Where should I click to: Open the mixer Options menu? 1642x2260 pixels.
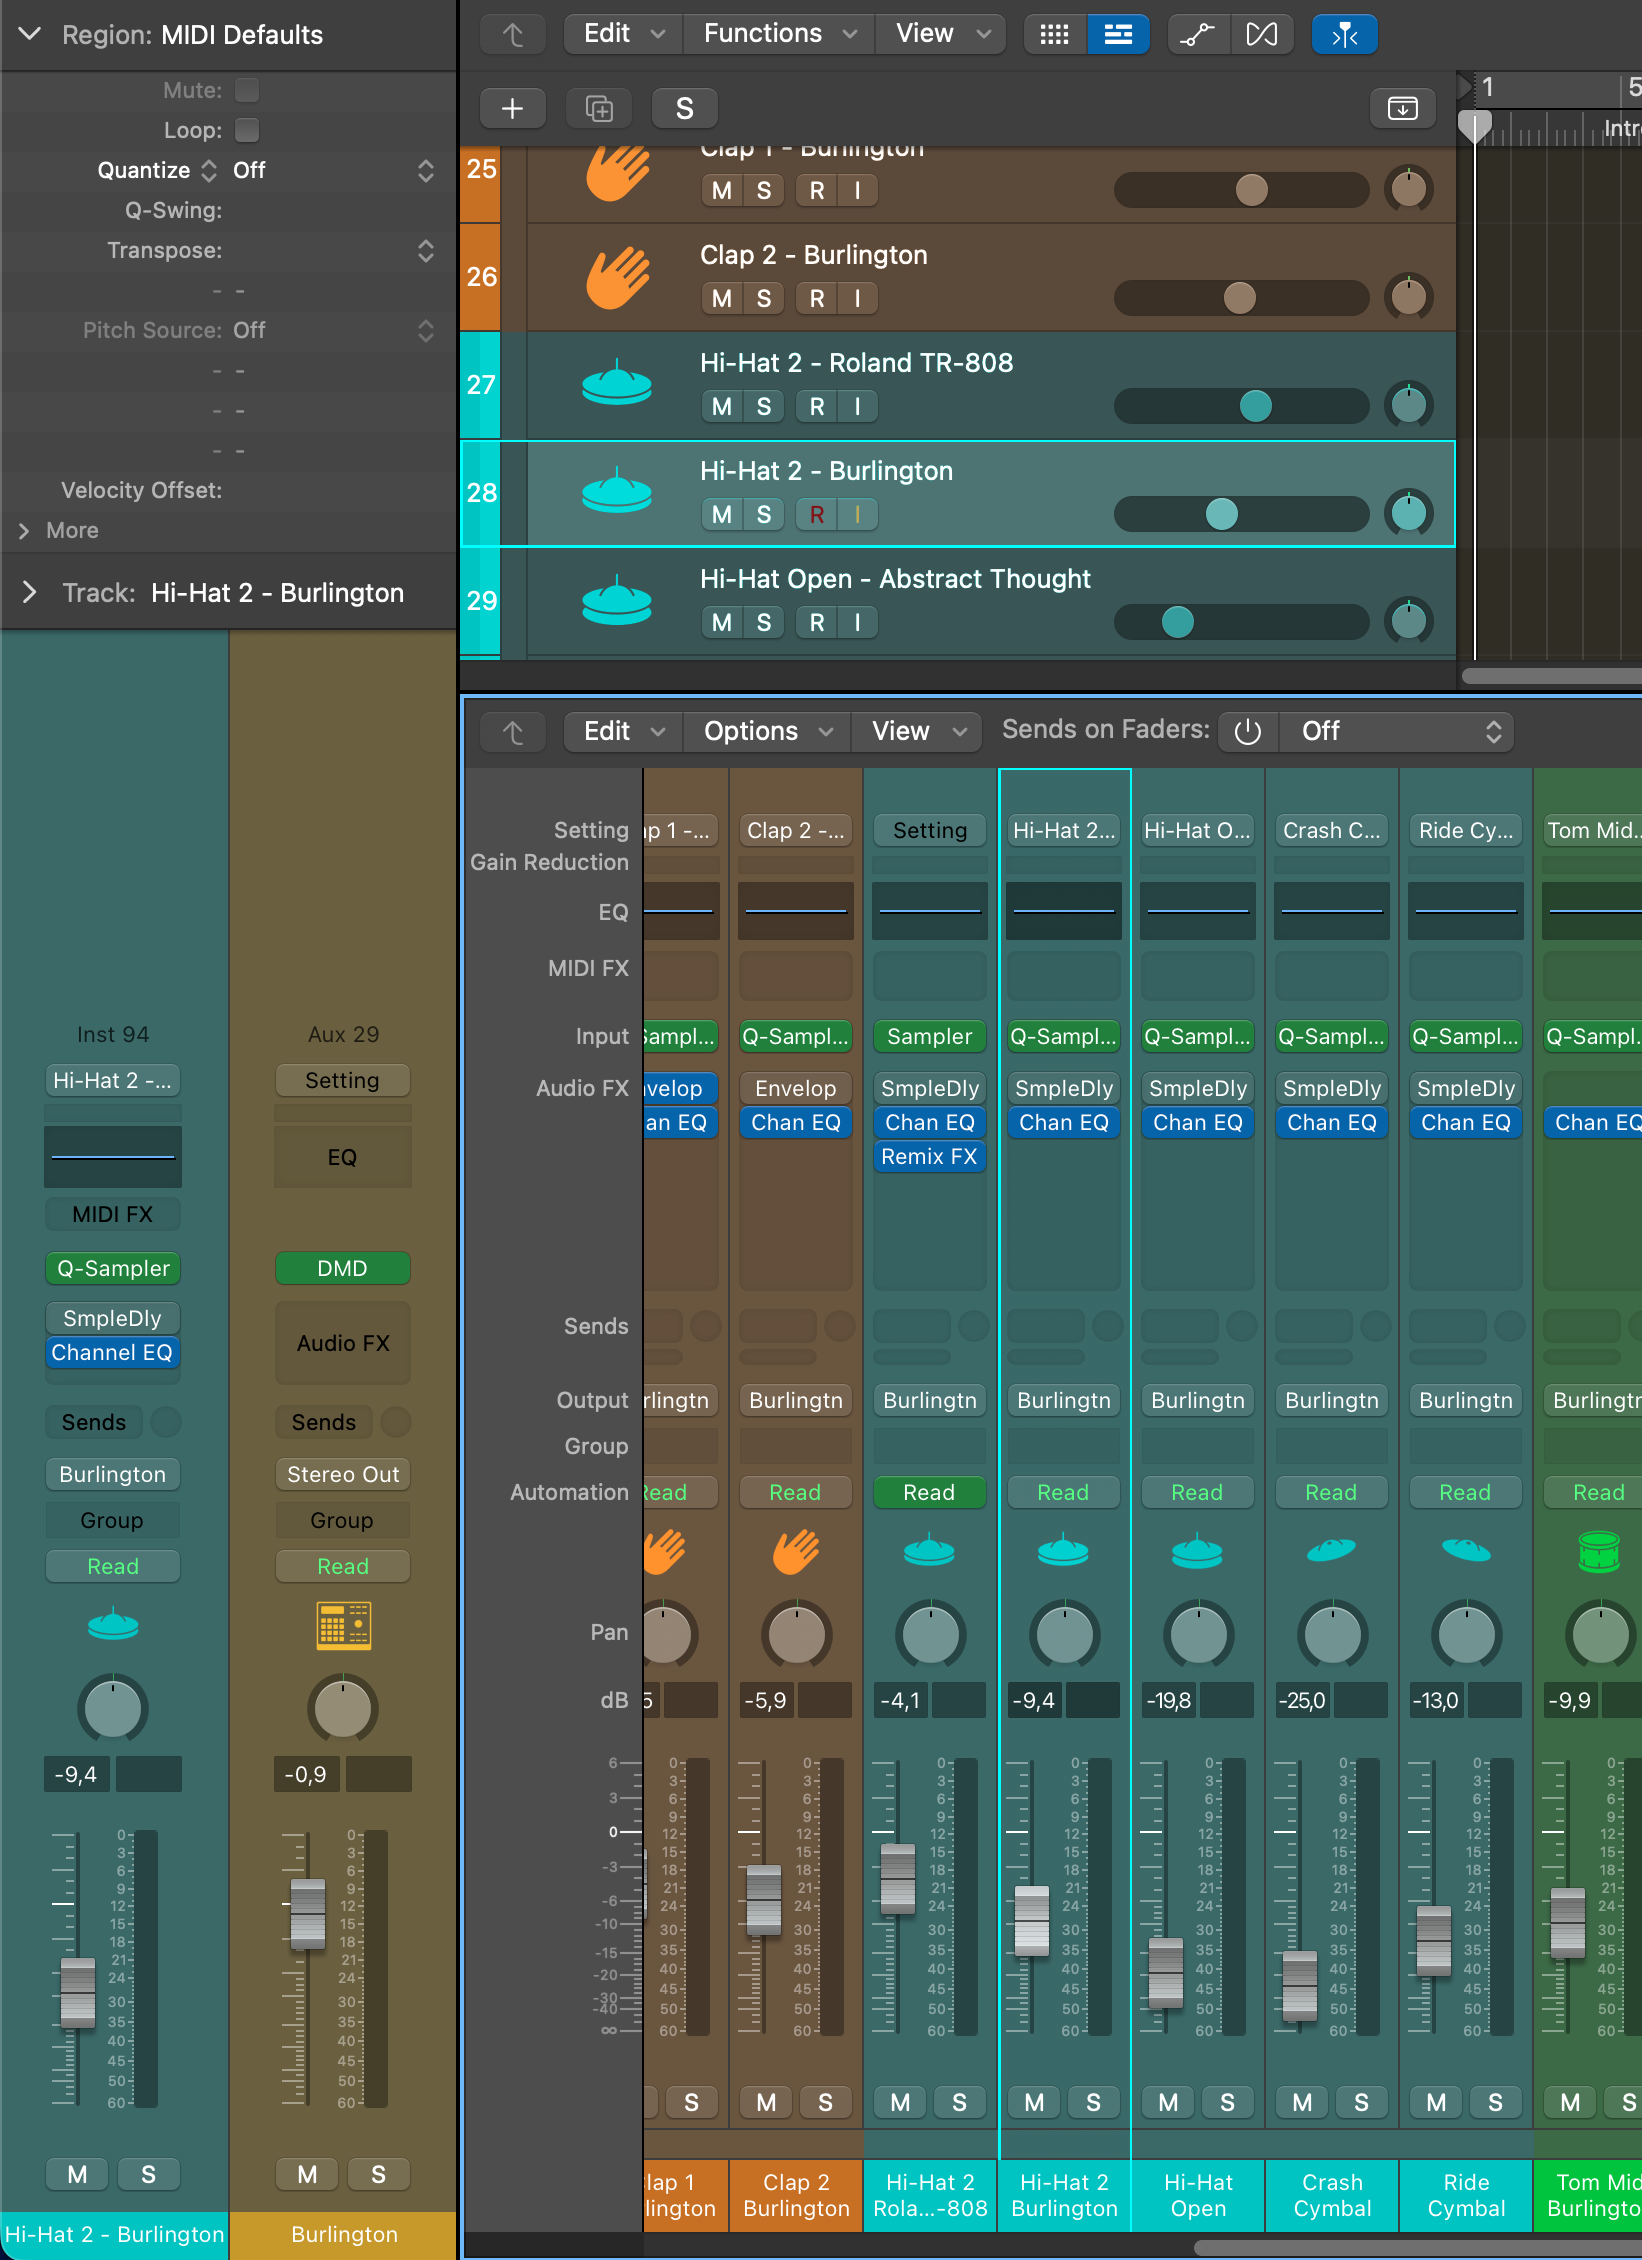[768, 732]
